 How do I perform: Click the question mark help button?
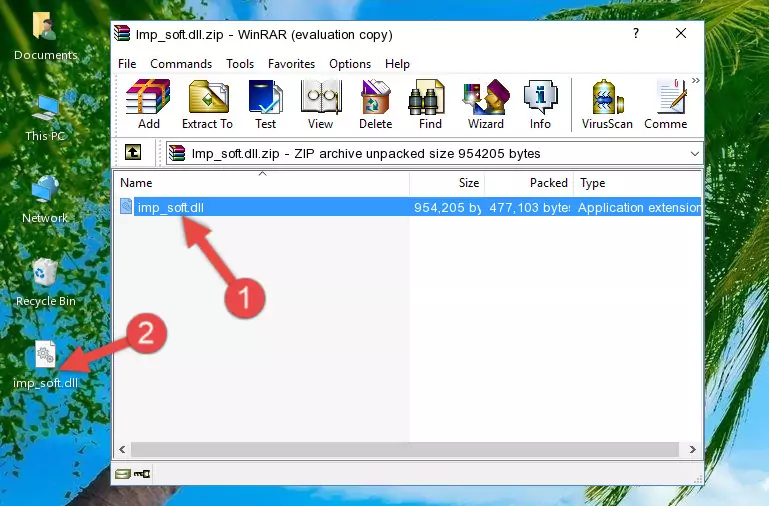pos(636,33)
